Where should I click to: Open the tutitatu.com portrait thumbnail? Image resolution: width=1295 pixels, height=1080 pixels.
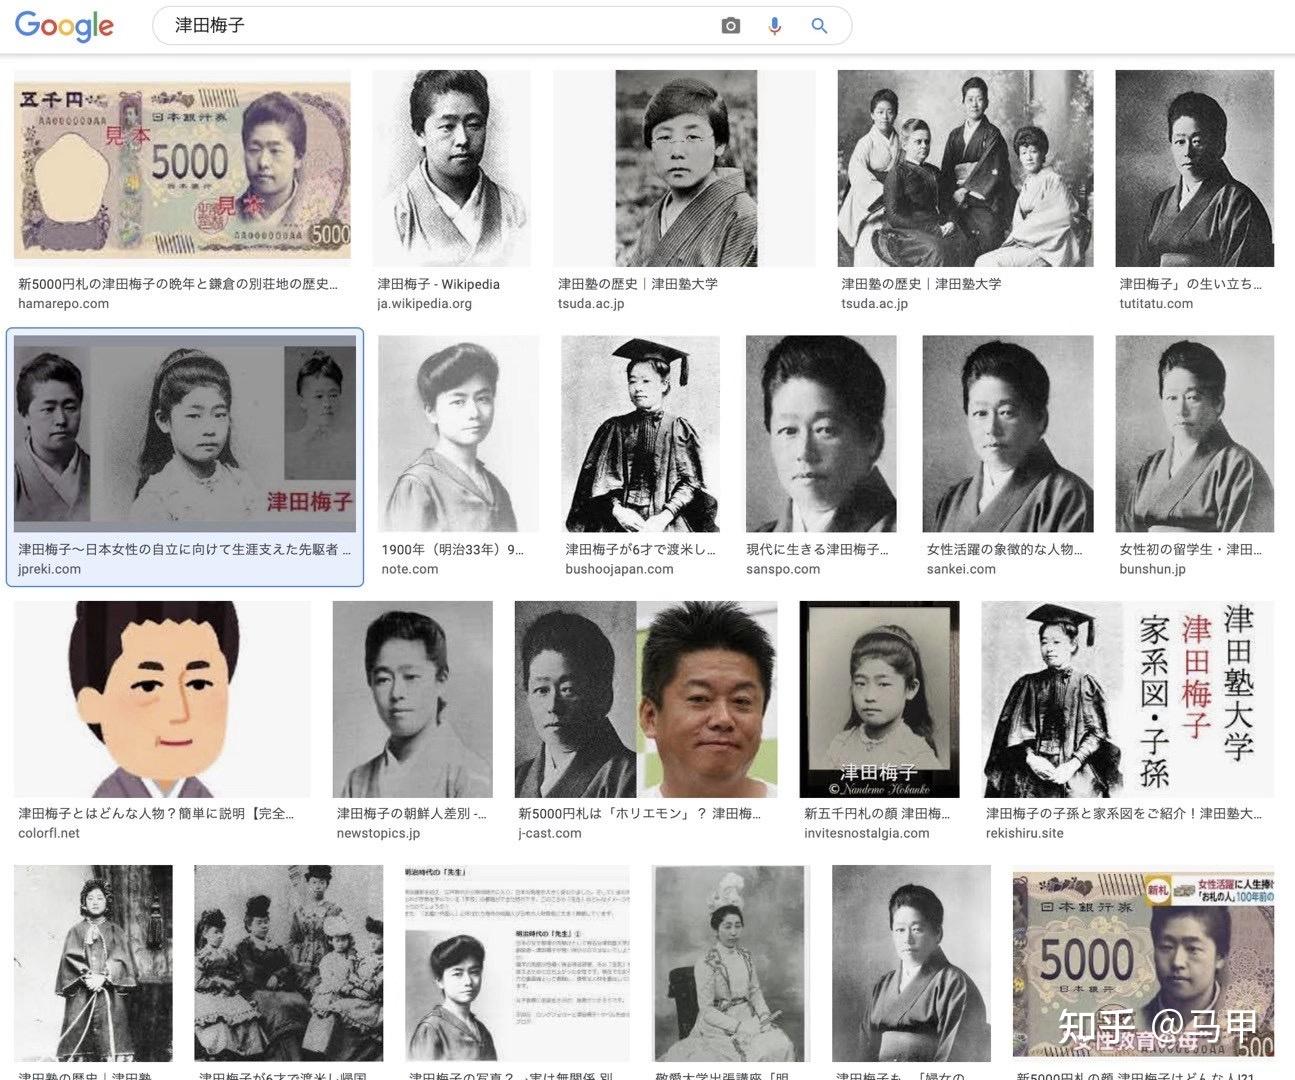[1195, 168]
